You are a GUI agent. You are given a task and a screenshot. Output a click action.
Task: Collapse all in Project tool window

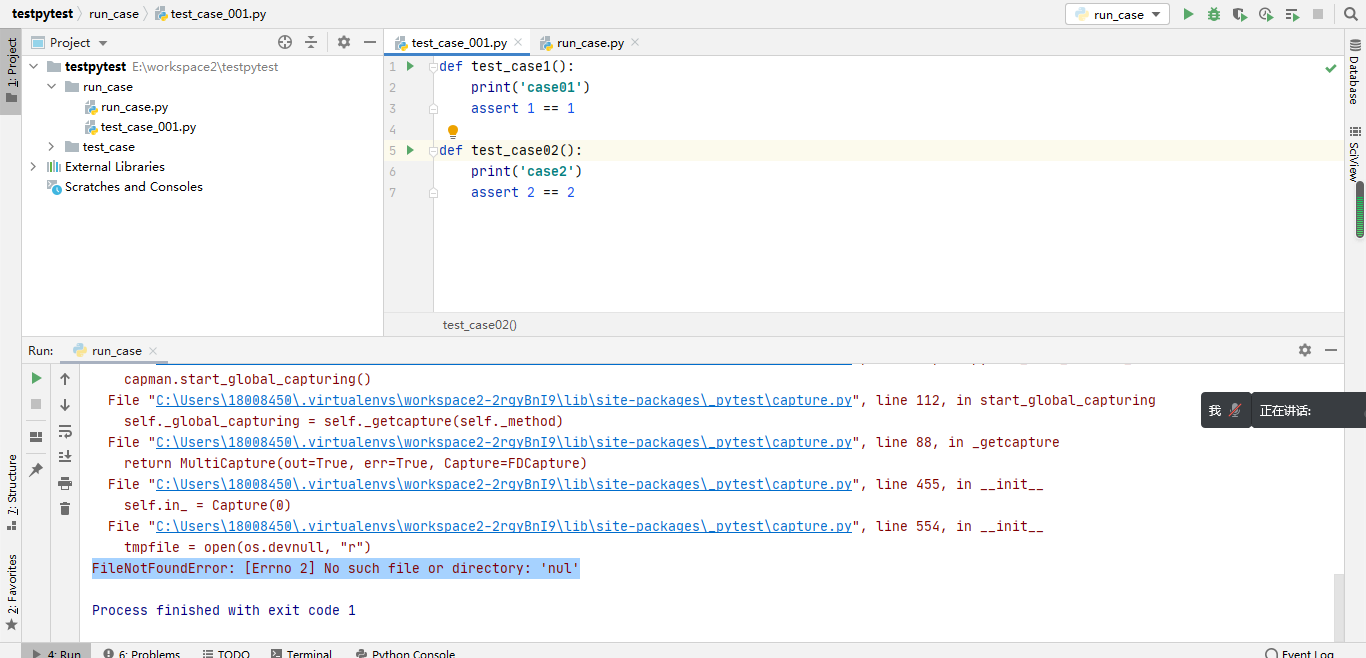pyautogui.click(x=311, y=42)
